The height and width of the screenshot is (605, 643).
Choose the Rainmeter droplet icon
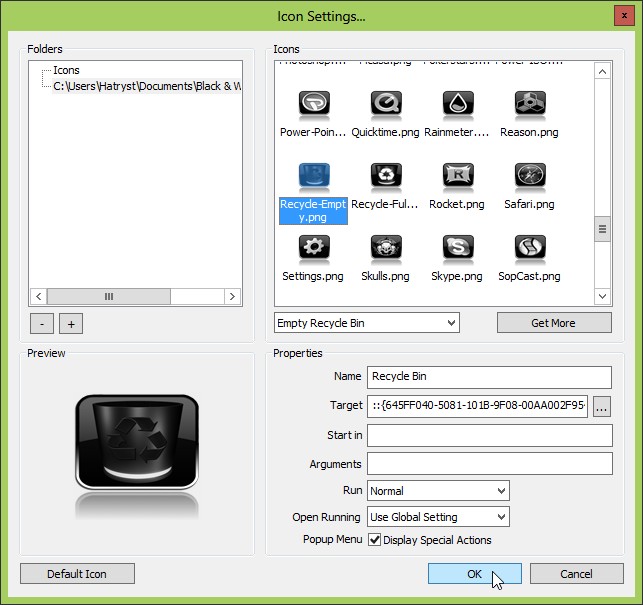(458, 105)
